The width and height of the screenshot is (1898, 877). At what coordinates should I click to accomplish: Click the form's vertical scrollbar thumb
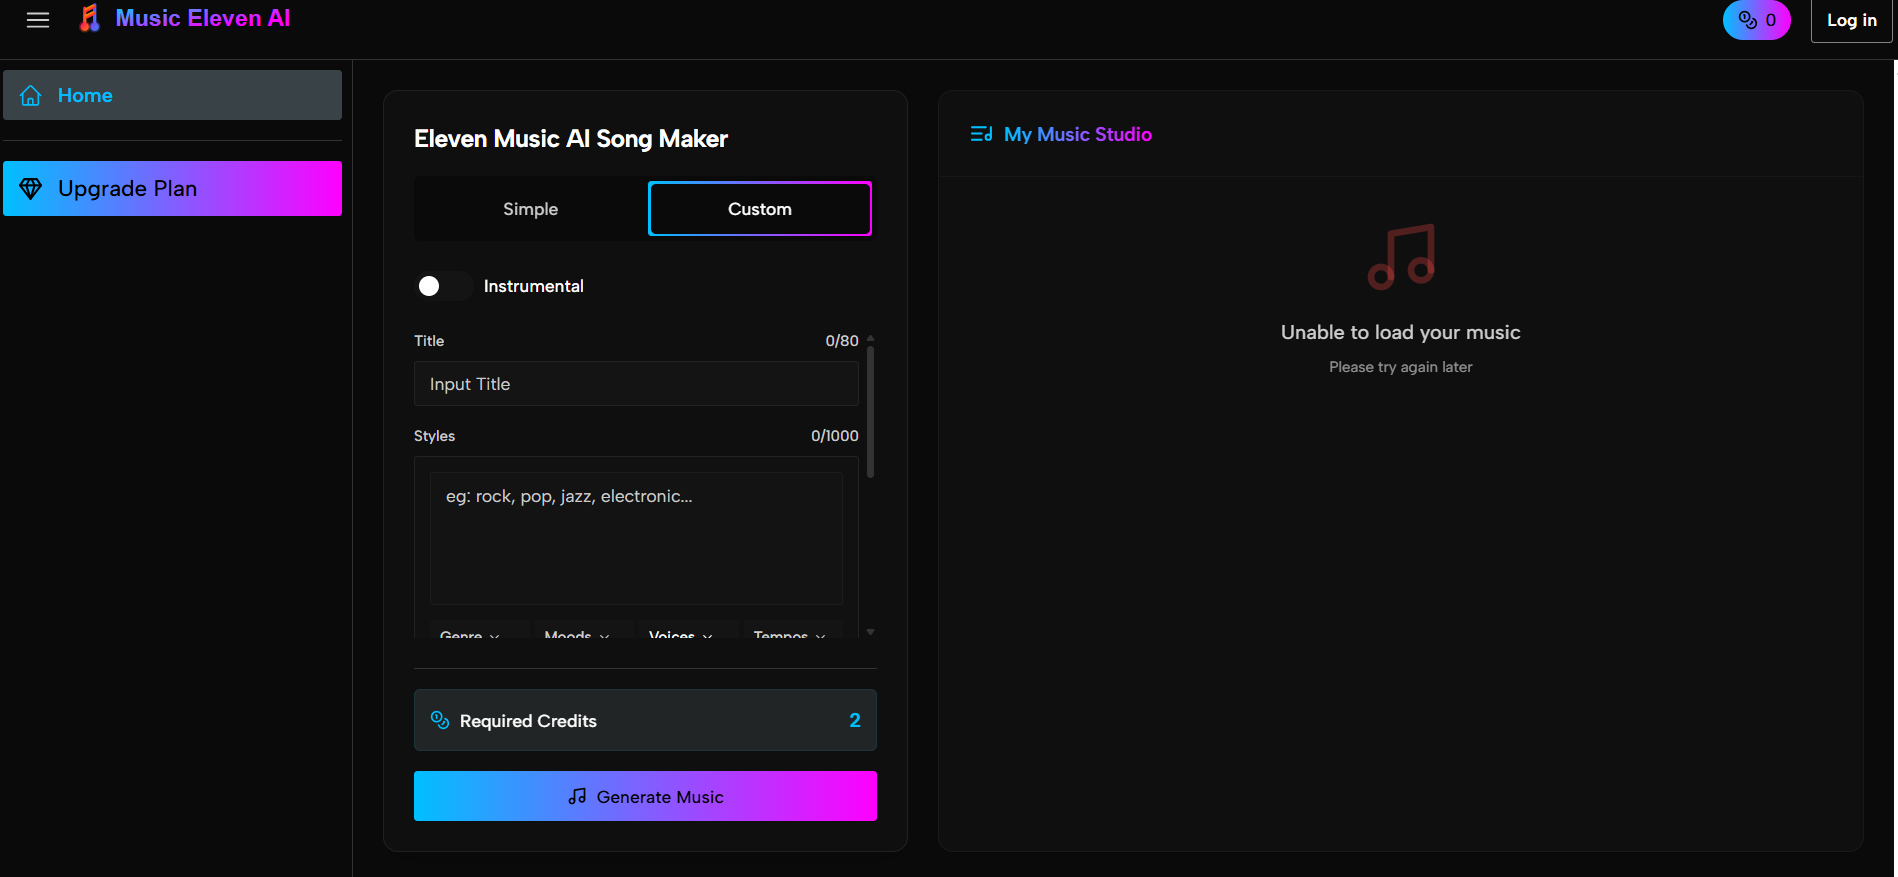click(x=870, y=412)
